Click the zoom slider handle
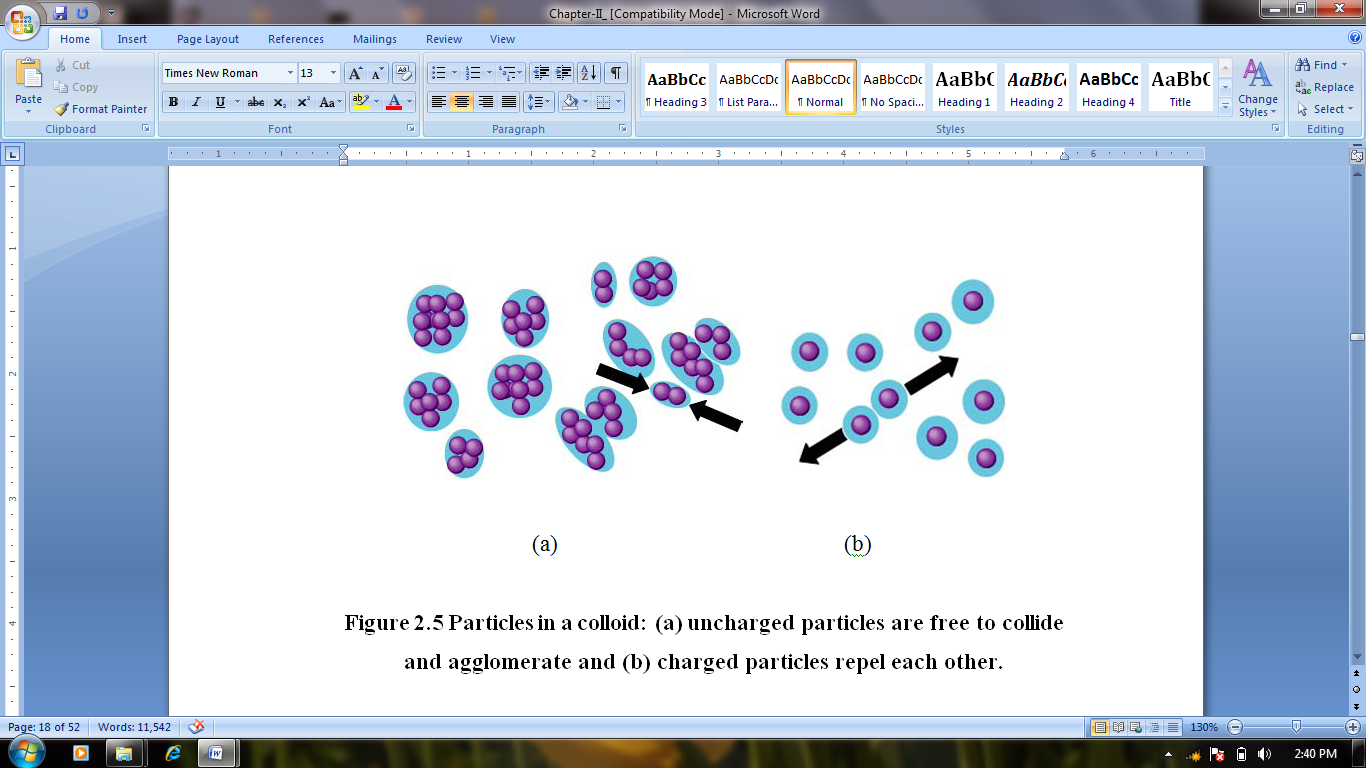This screenshot has width=1366, height=768. tap(1296, 727)
